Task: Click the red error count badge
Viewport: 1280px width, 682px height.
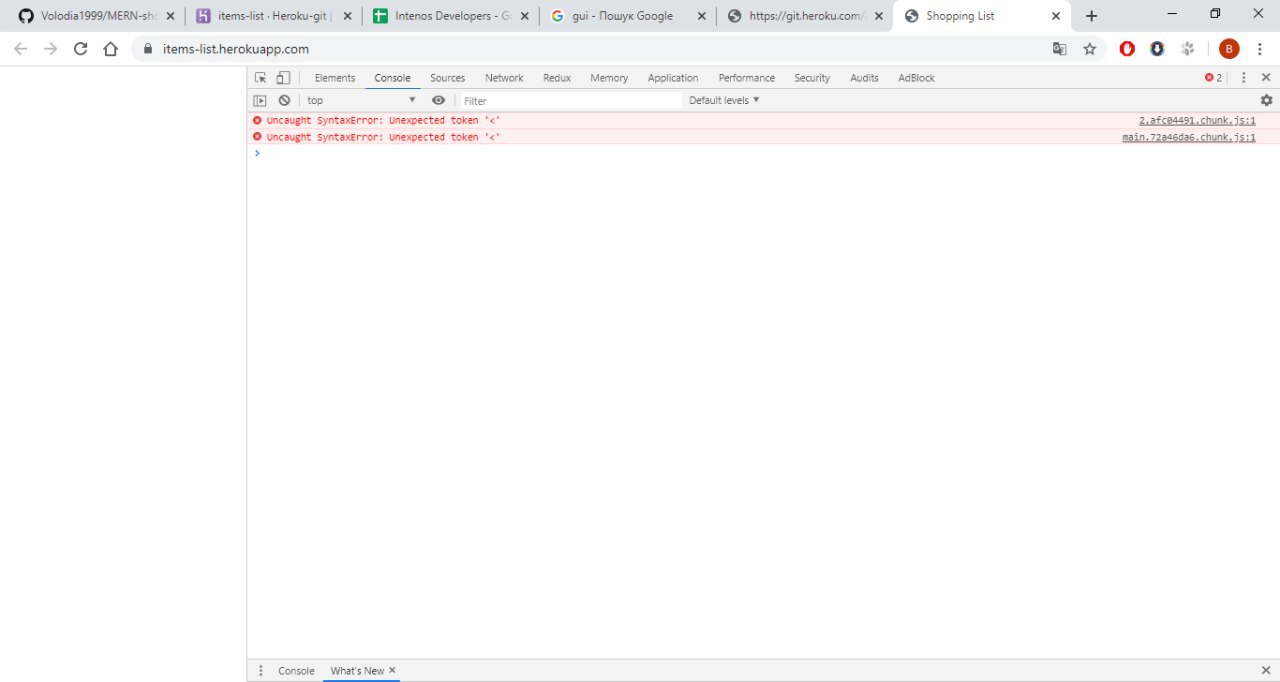Action: pos(1213,78)
